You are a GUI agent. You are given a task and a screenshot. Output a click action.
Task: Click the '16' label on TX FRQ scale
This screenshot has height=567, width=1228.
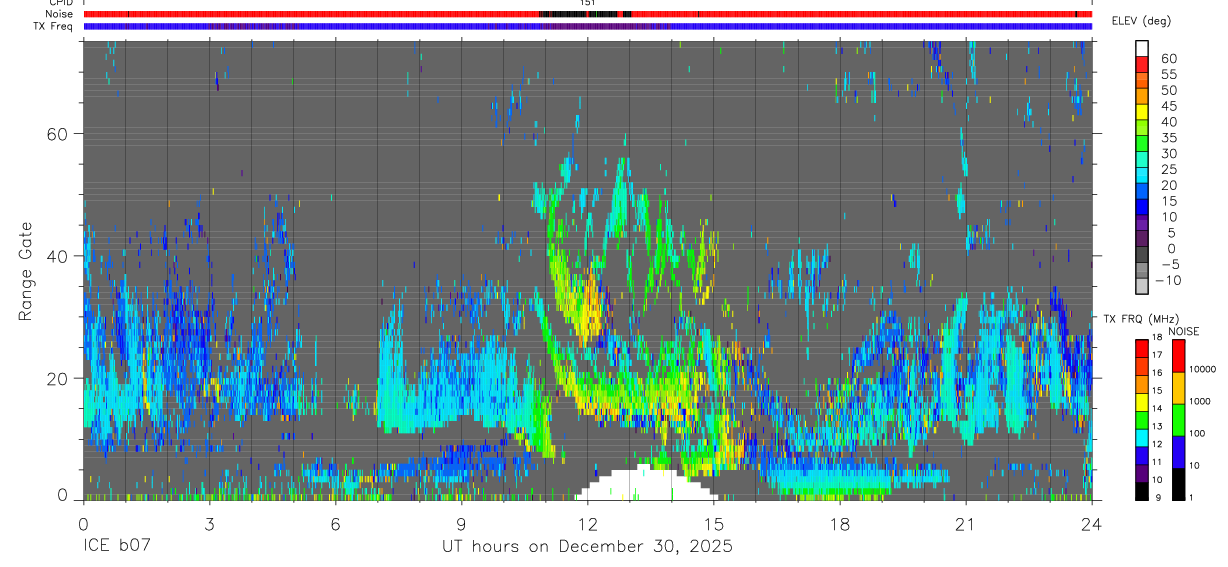[x=1158, y=373]
